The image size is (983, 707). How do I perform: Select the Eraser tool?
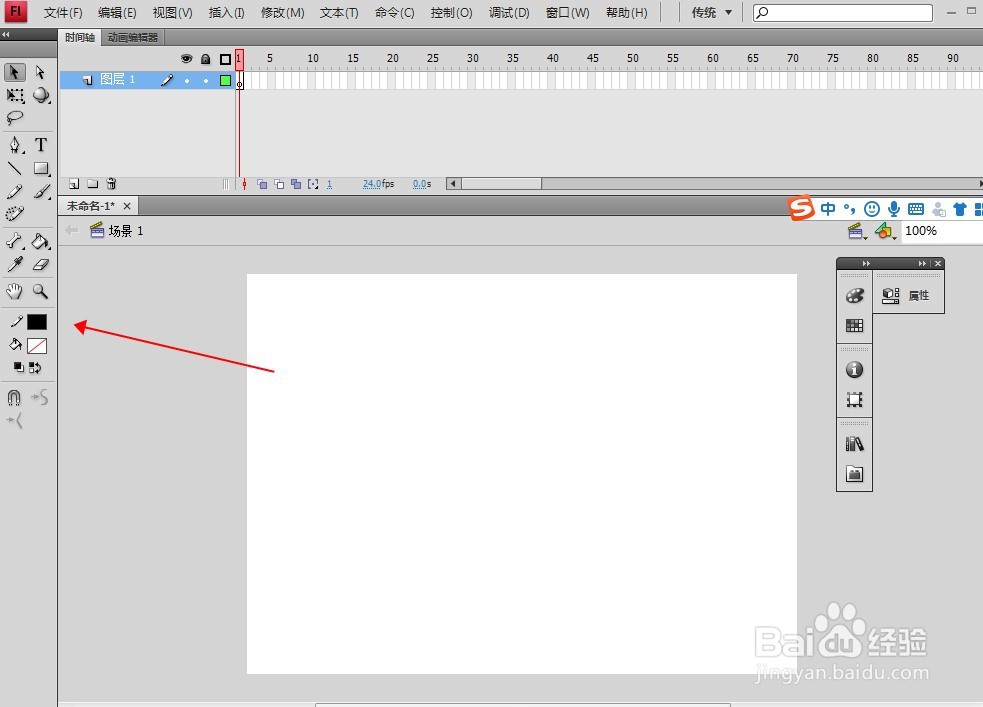41,264
